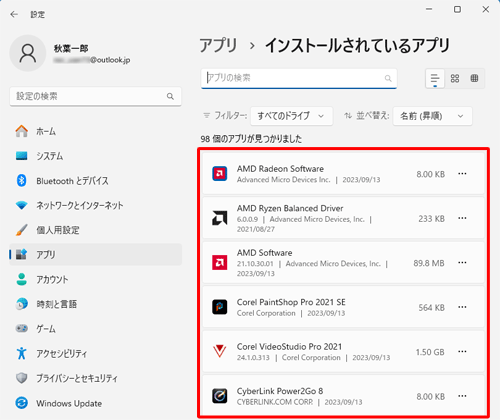
Task: Open ゲーム settings
Action: point(96,329)
